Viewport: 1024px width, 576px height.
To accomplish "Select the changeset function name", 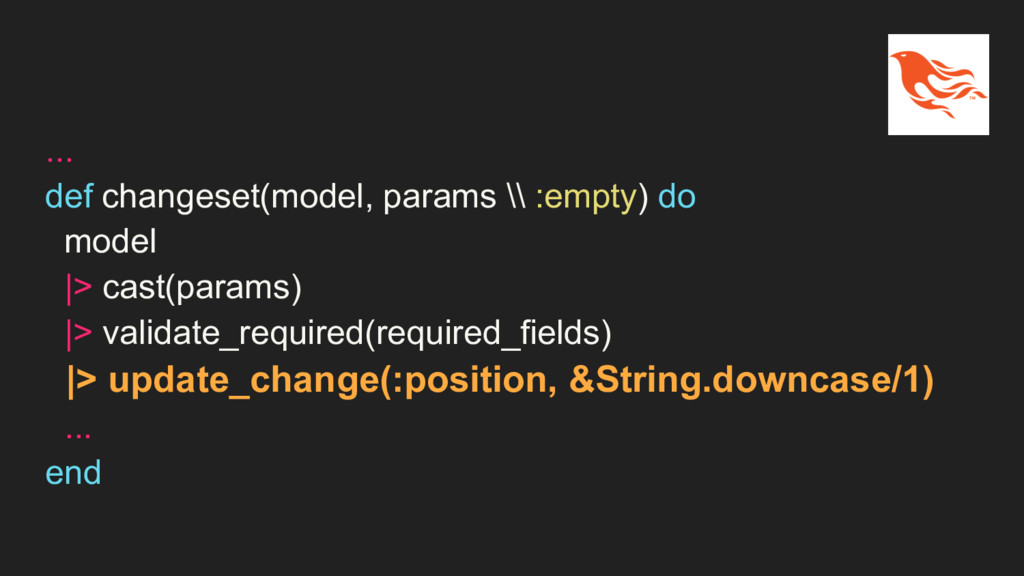I will click(x=181, y=197).
